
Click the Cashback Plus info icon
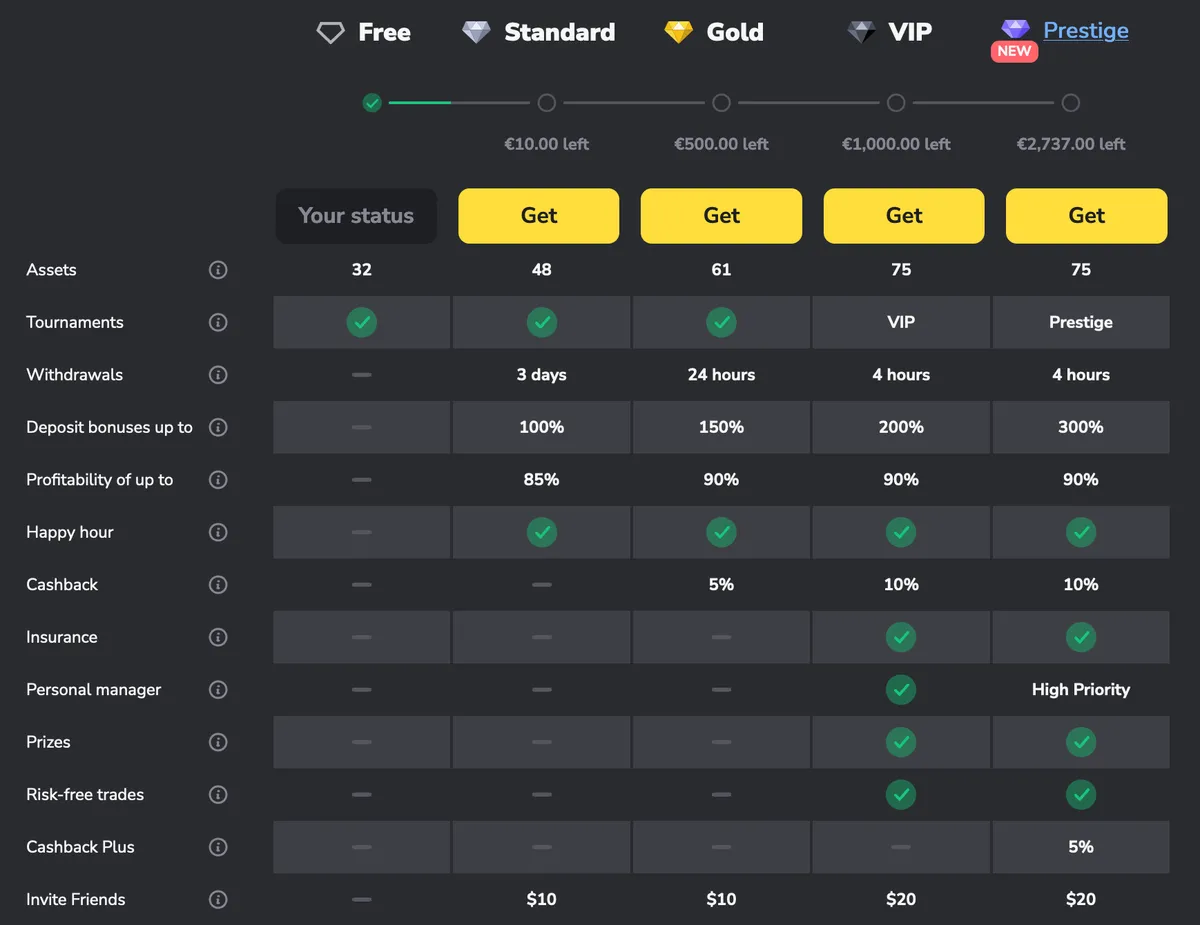[x=218, y=847]
